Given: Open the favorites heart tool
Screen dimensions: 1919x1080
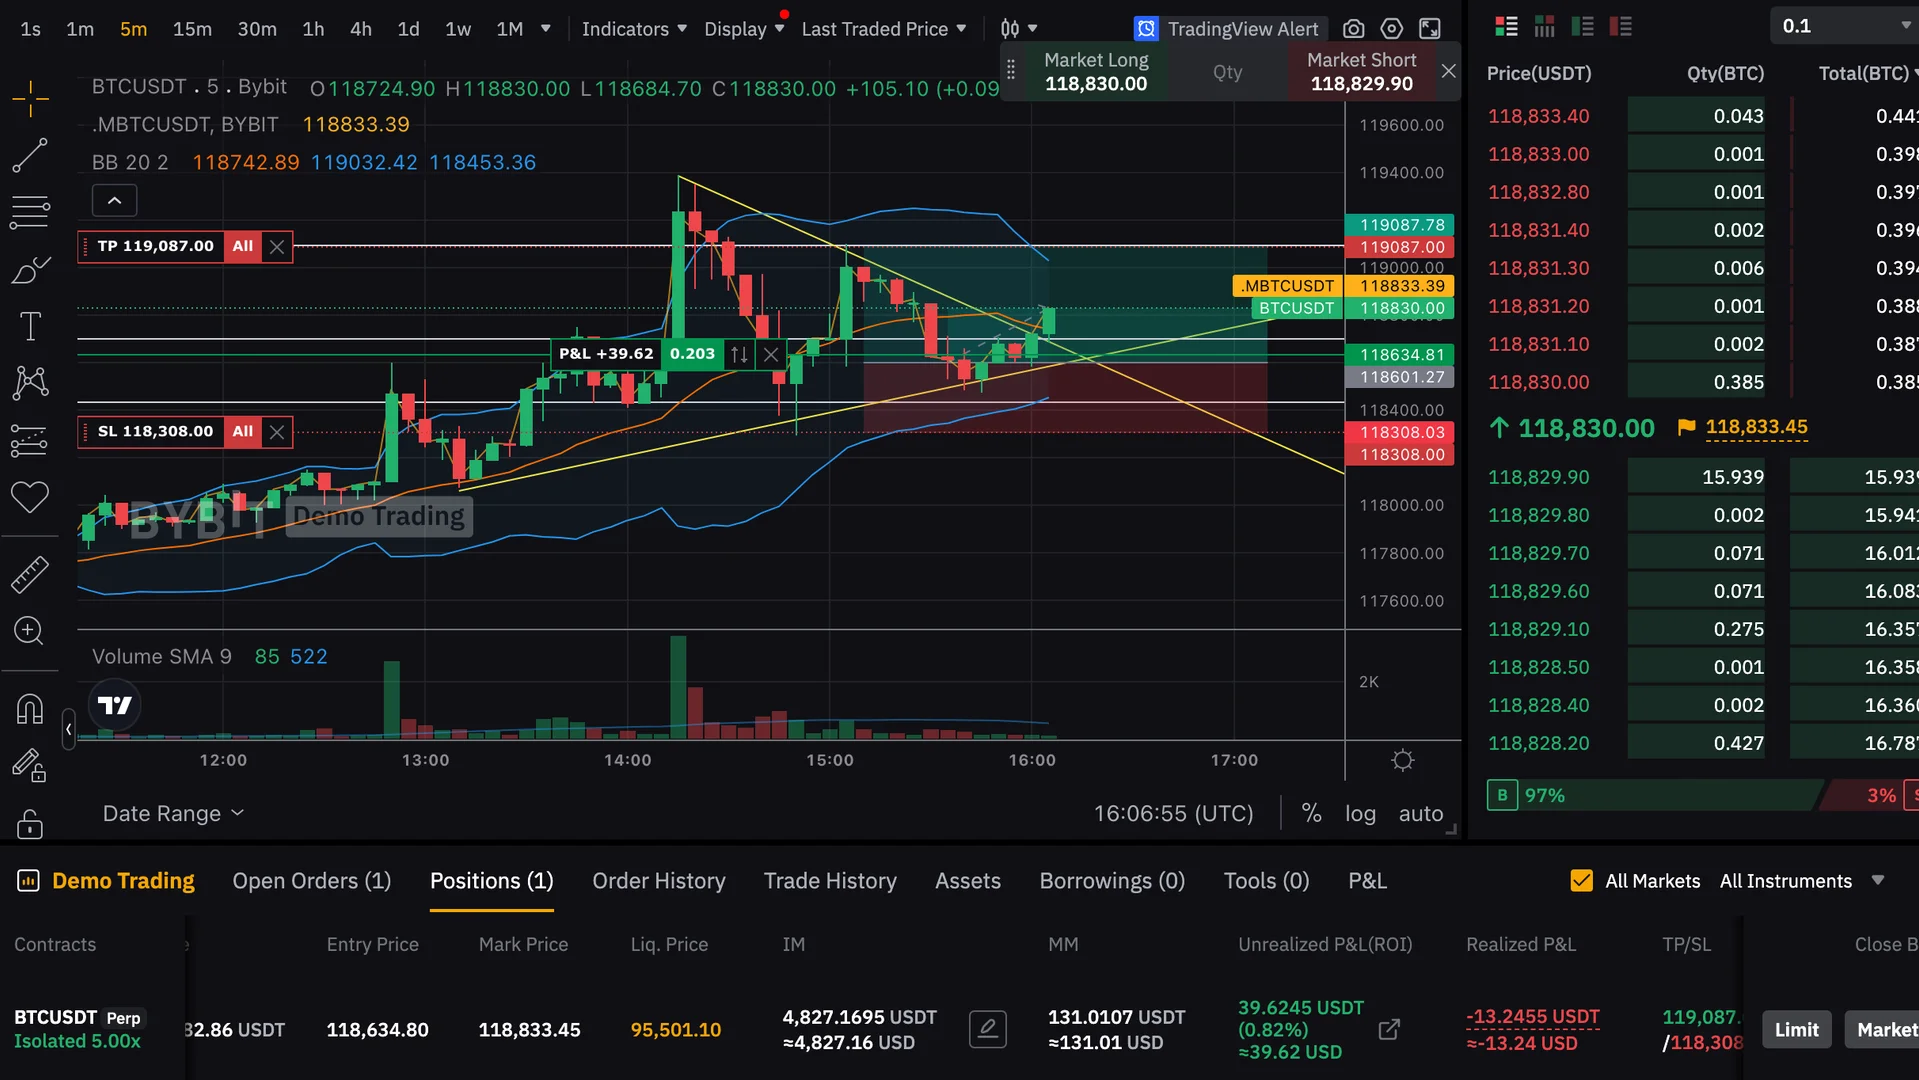Looking at the screenshot, I should pyautogui.click(x=30, y=497).
